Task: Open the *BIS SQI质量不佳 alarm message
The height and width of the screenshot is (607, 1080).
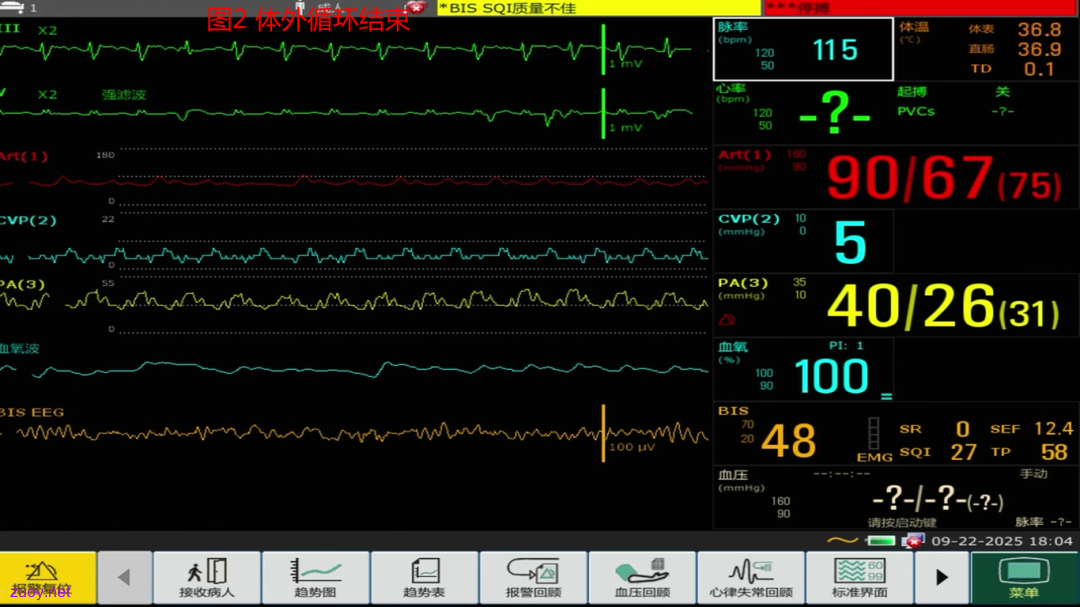Action: [599, 8]
